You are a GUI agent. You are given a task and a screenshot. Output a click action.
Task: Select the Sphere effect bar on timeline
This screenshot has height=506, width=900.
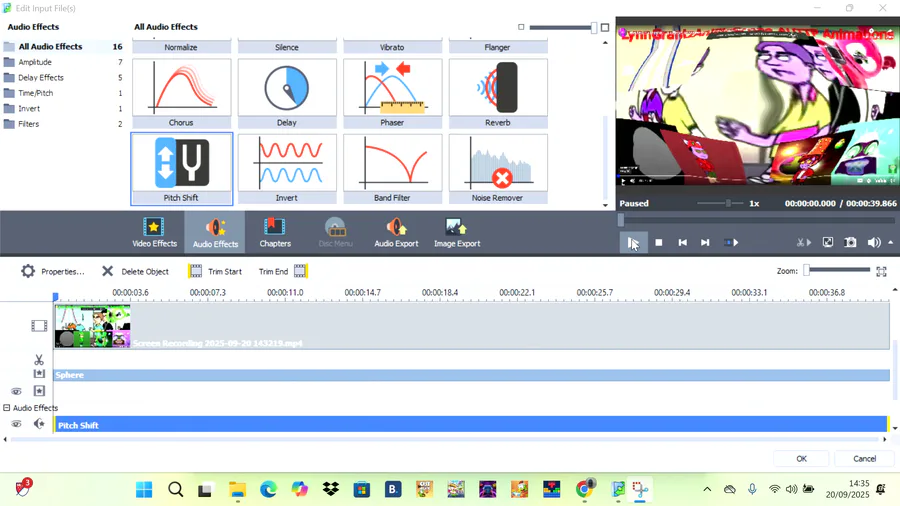[471, 375]
